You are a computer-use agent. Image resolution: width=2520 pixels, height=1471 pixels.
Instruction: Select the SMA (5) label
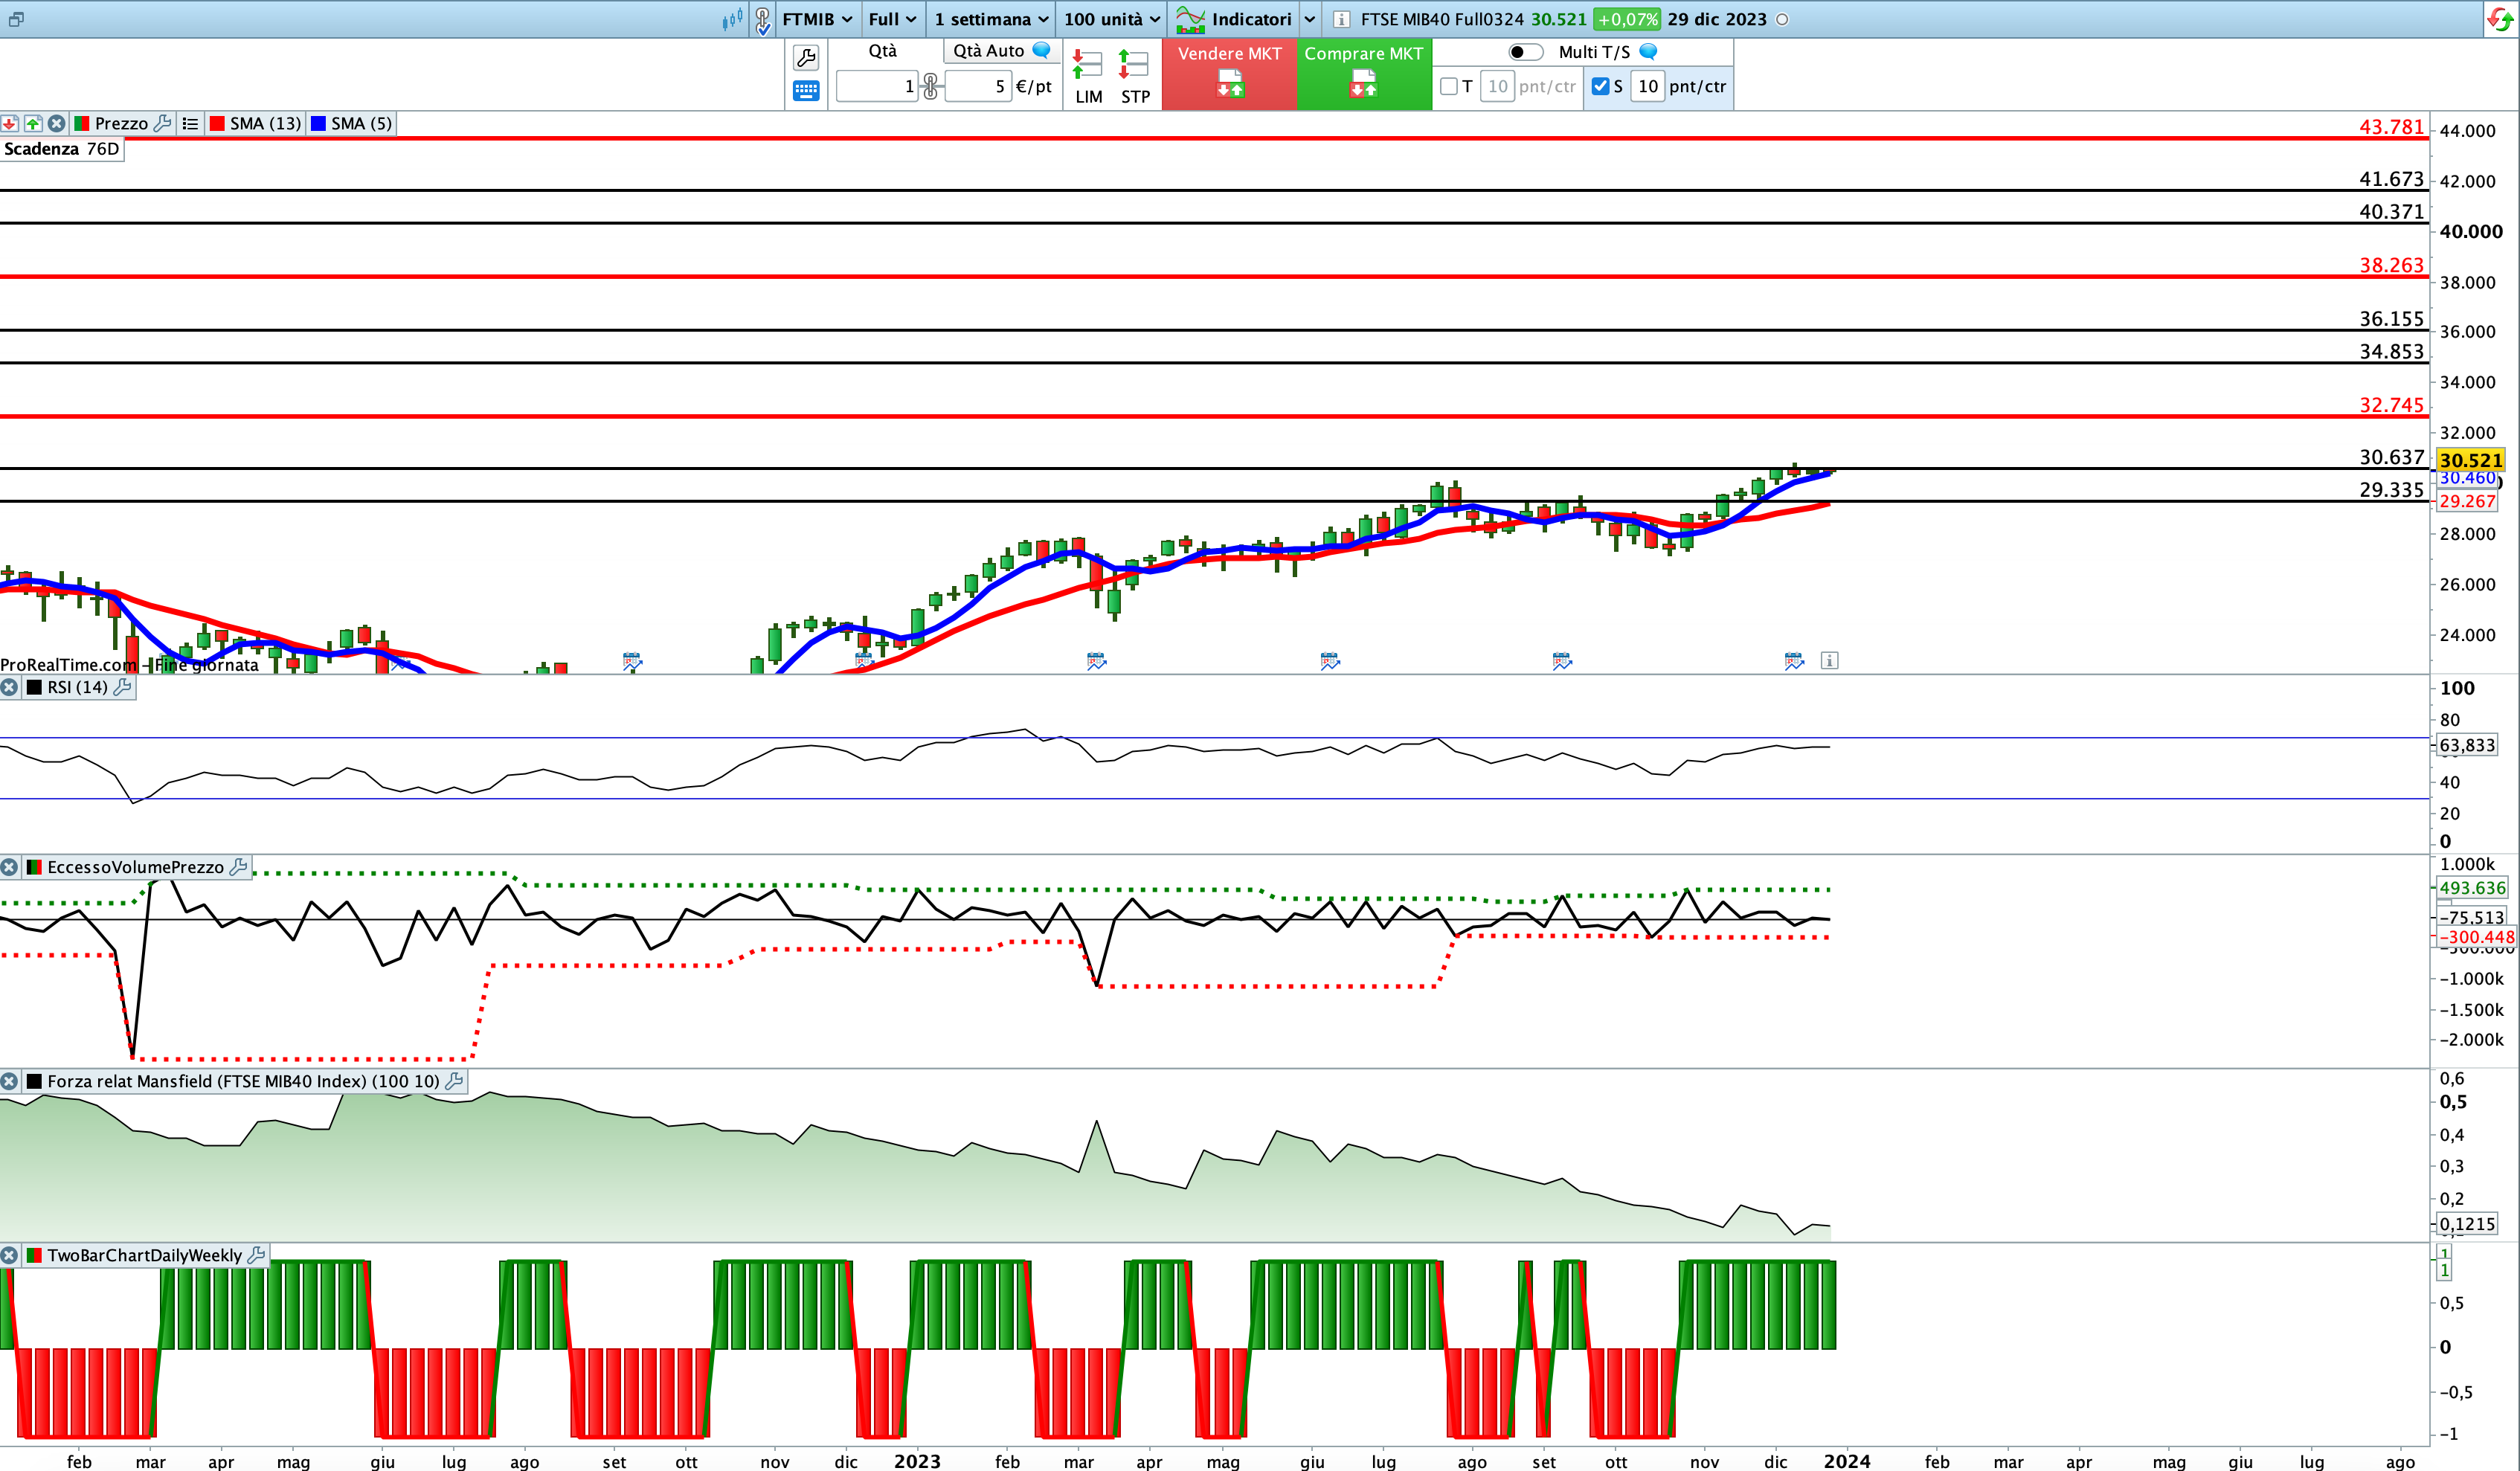361,123
